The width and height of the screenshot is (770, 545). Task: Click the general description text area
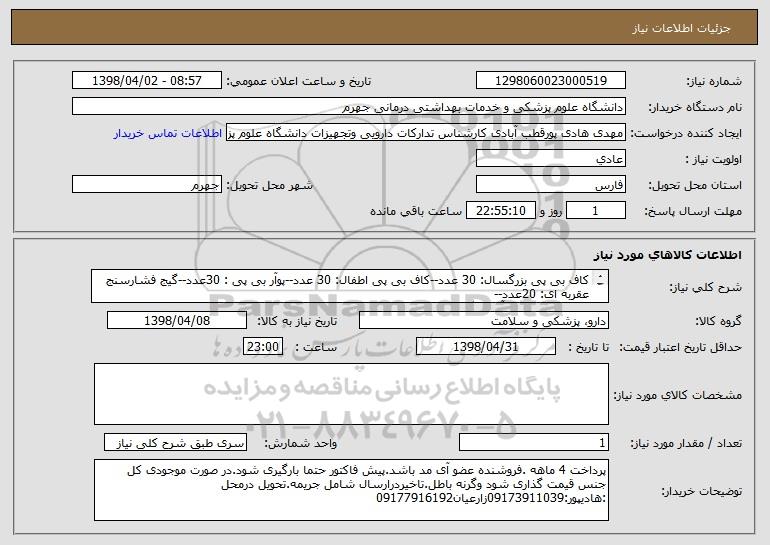[x=350, y=286]
